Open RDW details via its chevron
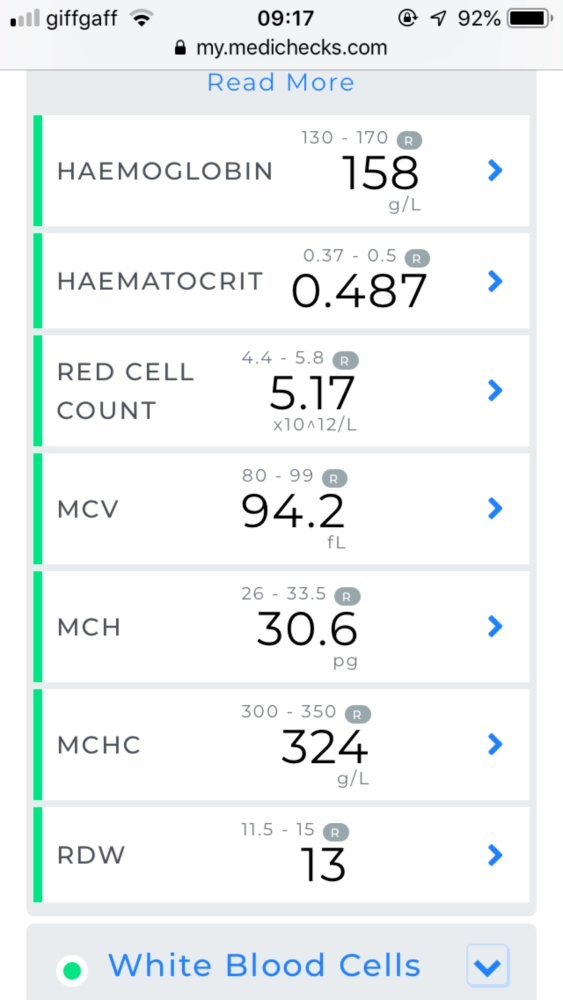Viewport: 563px width, 1000px height. point(495,855)
